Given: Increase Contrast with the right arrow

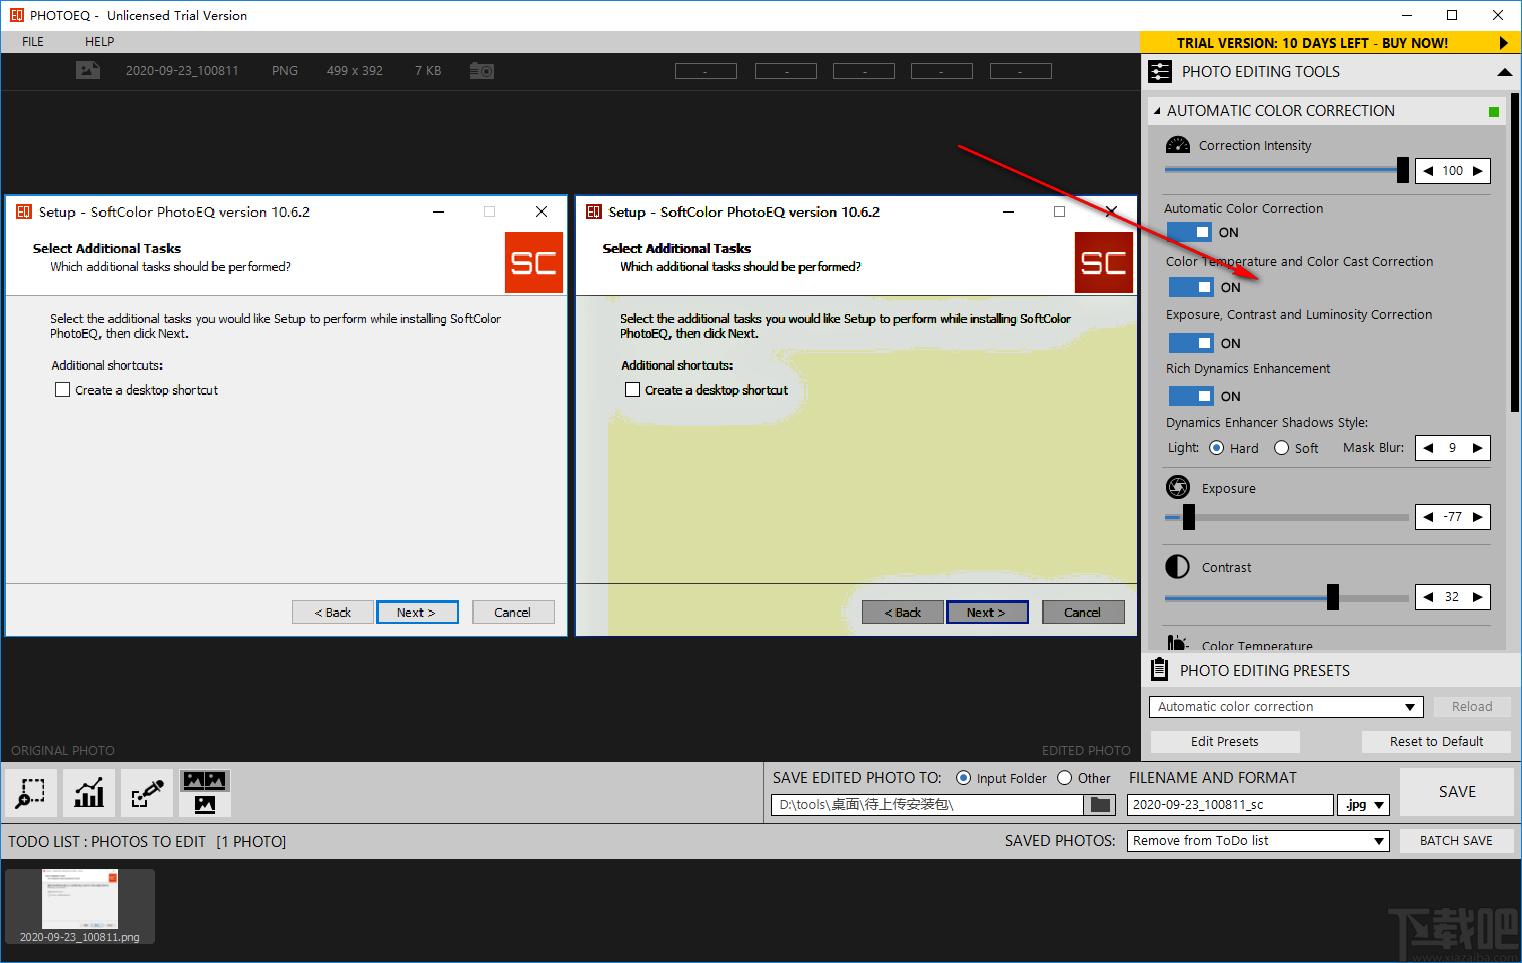Looking at the screenshot, I should [1478, 597].
